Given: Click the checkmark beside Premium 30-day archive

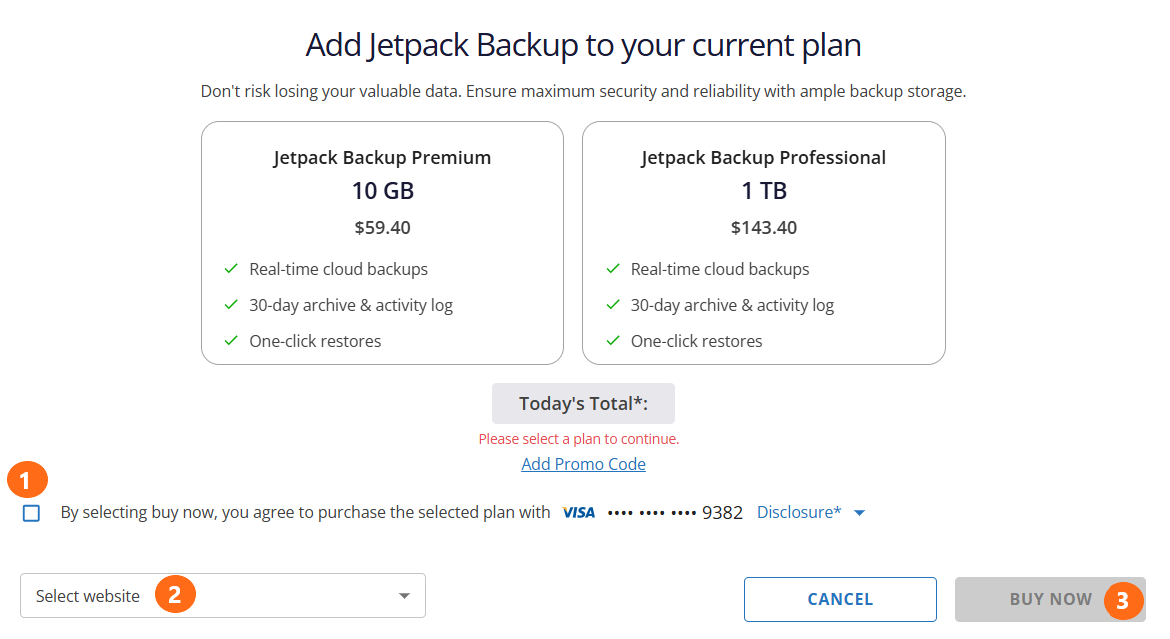Looking at the screenshot, I should (231, 304).
